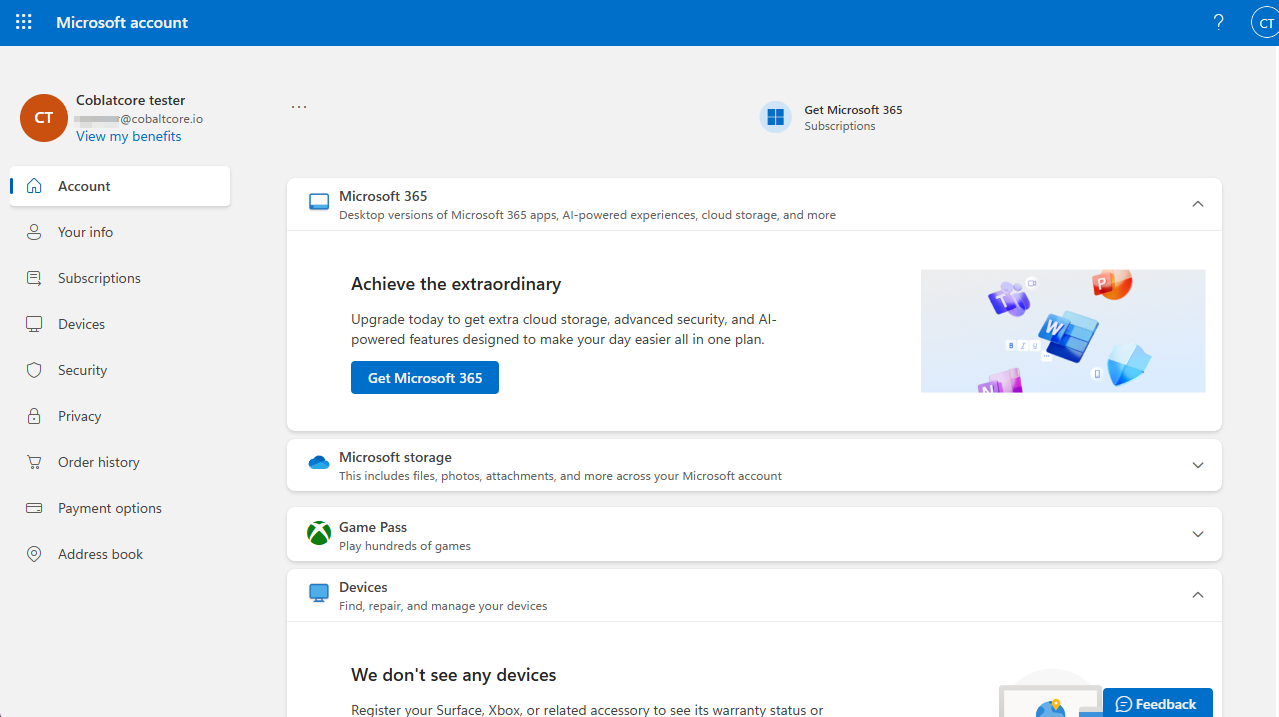Image resolution: width=1279 pixels, height=717 pixels.
Task: Click the help question mark icon
Action: pos(1218,22)
